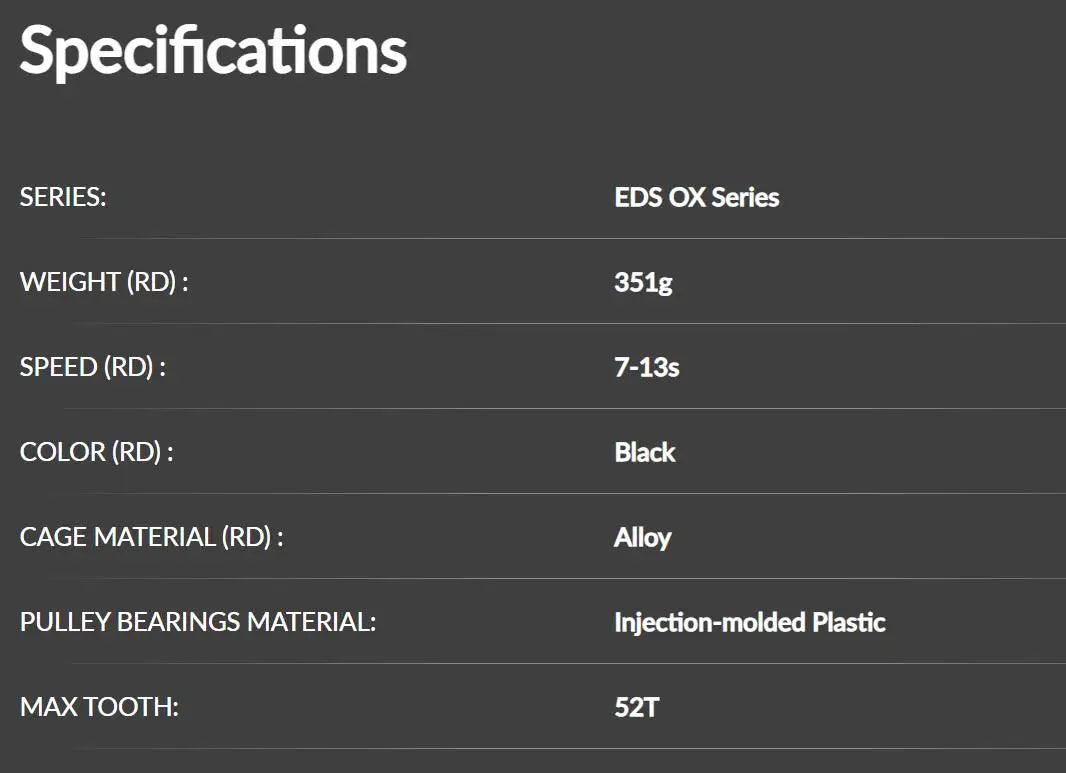Click the PULLEY BEARINGS MATERIAL label
This screenshot has width=1066, height=773.
pos(198,622)
